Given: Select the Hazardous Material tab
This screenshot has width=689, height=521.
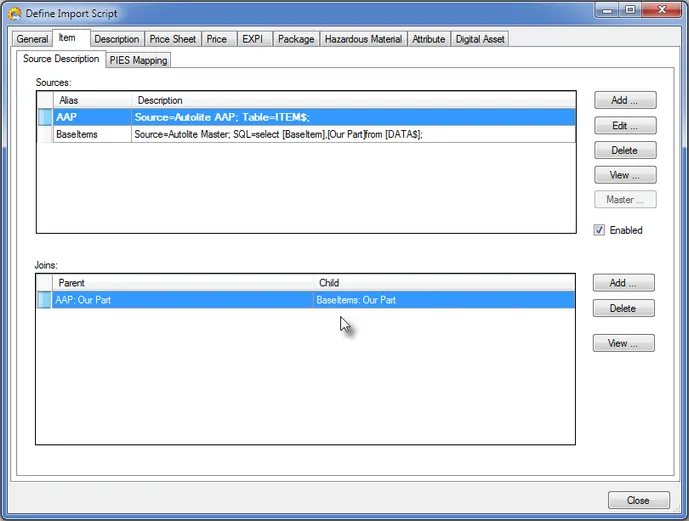Looking at the screenshot, I should pyautogui.click(x=364, y=39).
